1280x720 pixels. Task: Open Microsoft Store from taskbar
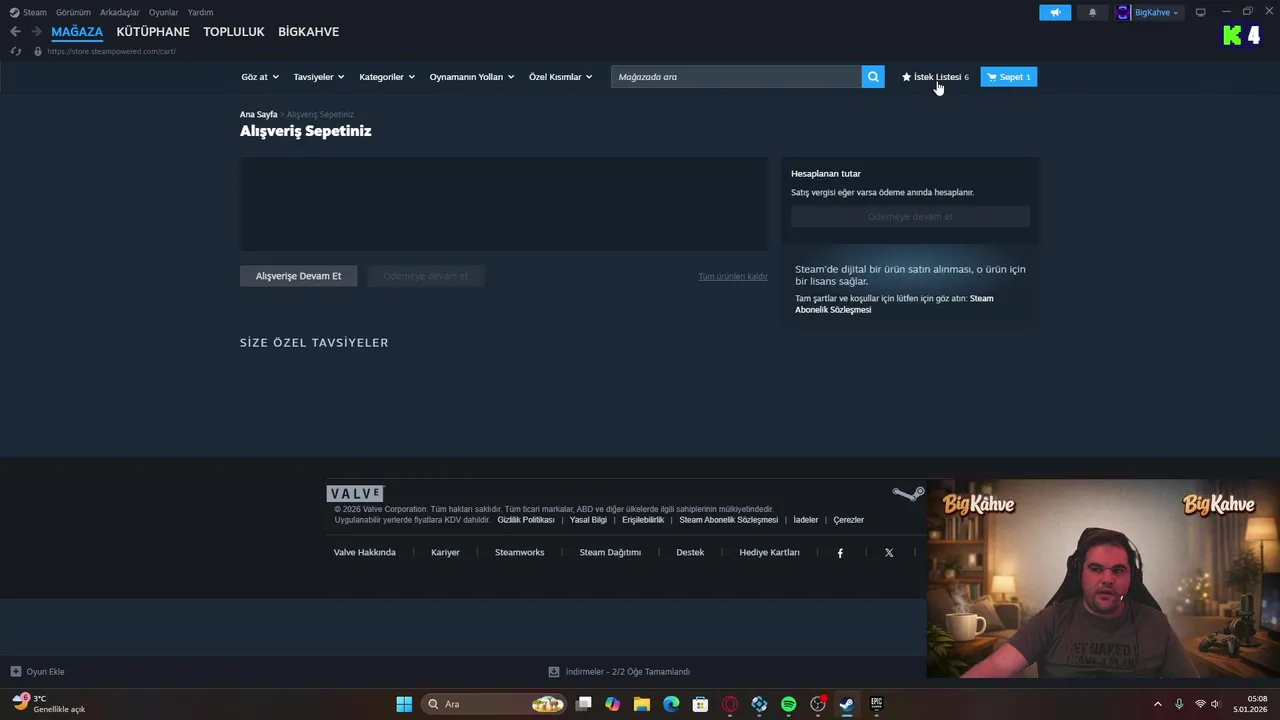point(701,704)
